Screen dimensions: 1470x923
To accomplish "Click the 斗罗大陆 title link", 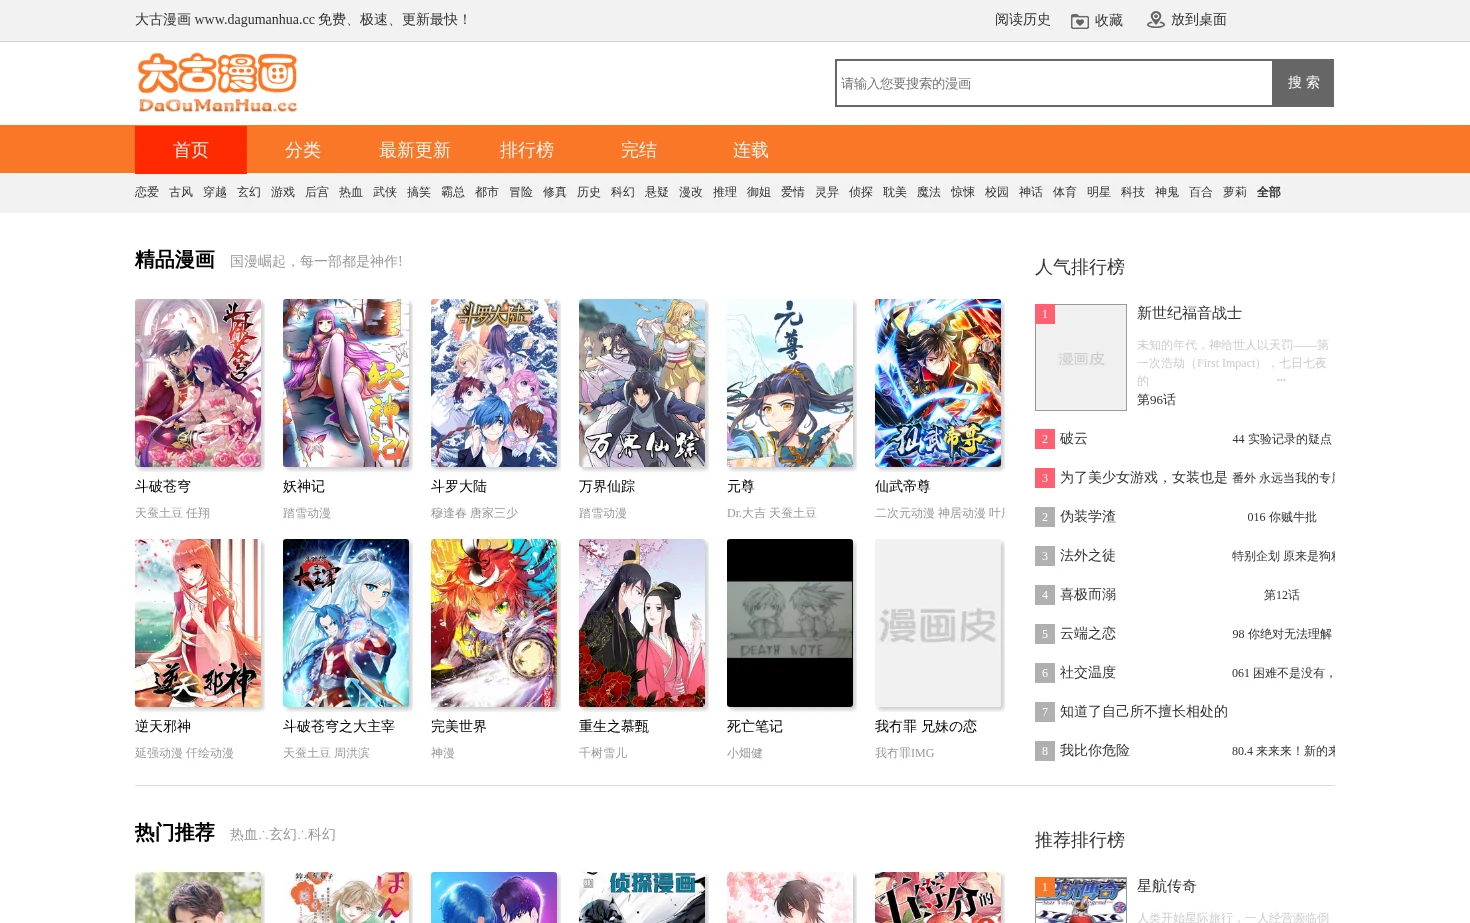I will (459, 487).
